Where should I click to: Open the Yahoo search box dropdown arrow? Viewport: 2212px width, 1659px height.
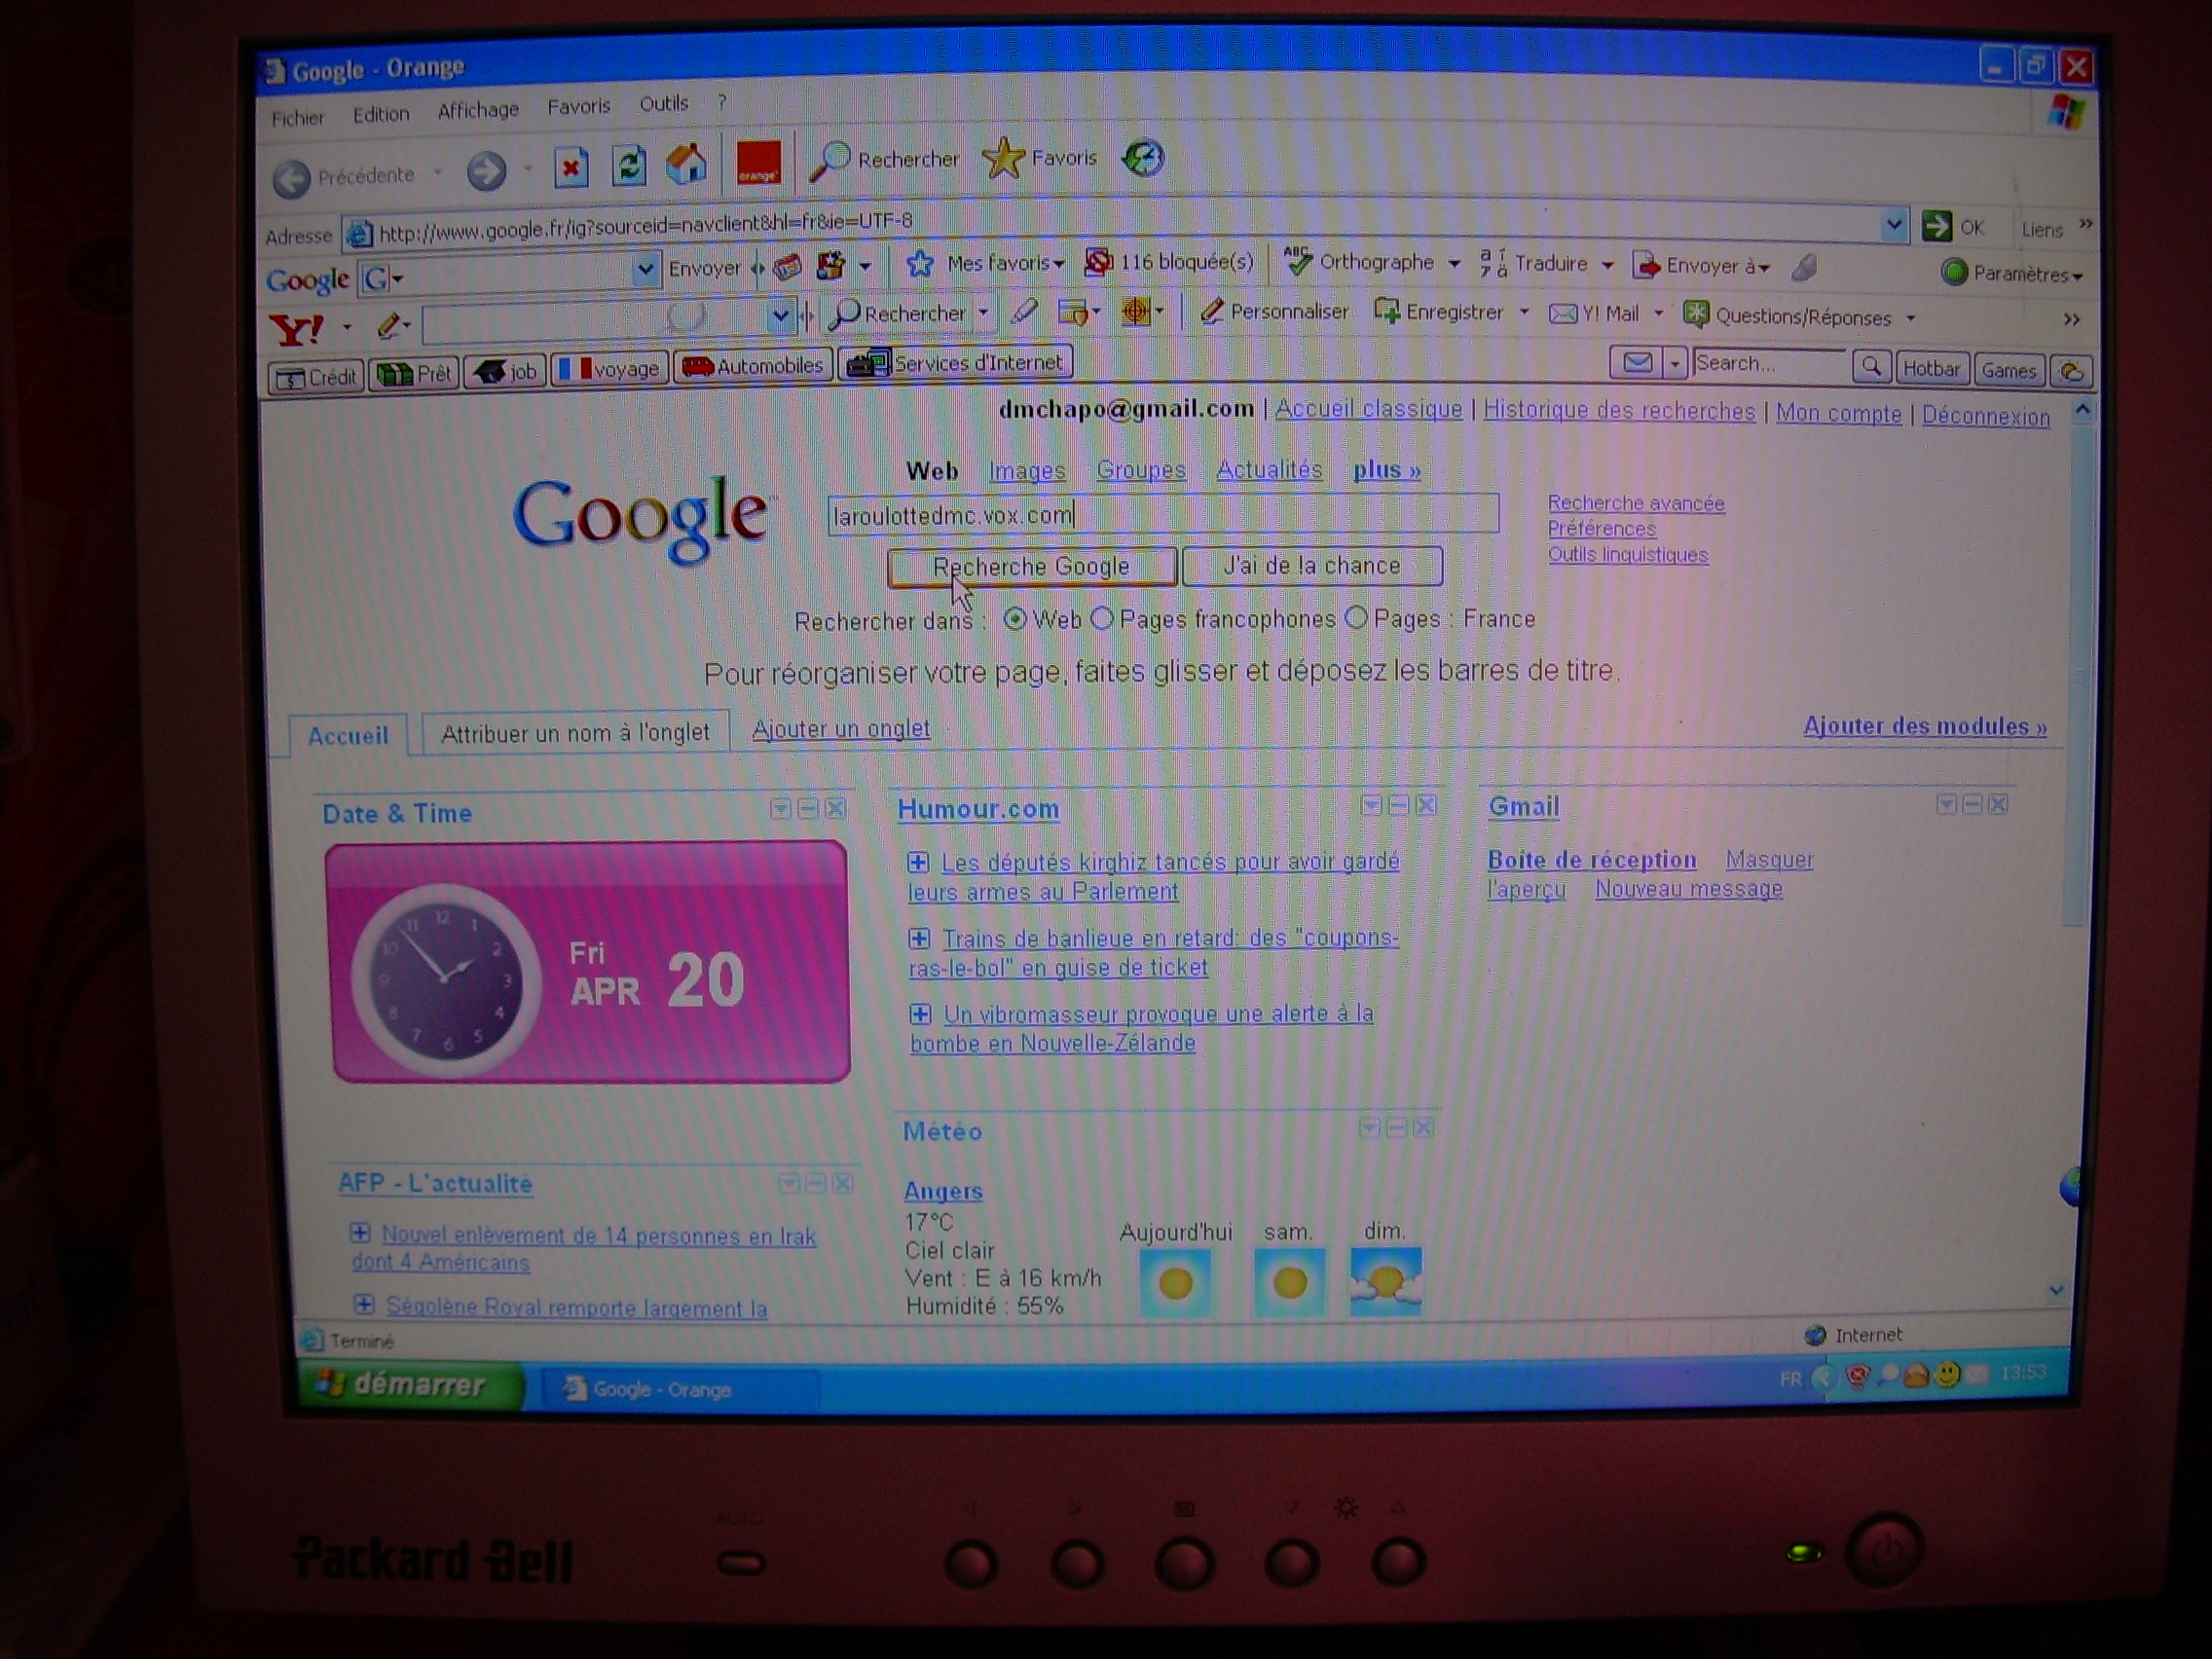[x=780, y=317]
